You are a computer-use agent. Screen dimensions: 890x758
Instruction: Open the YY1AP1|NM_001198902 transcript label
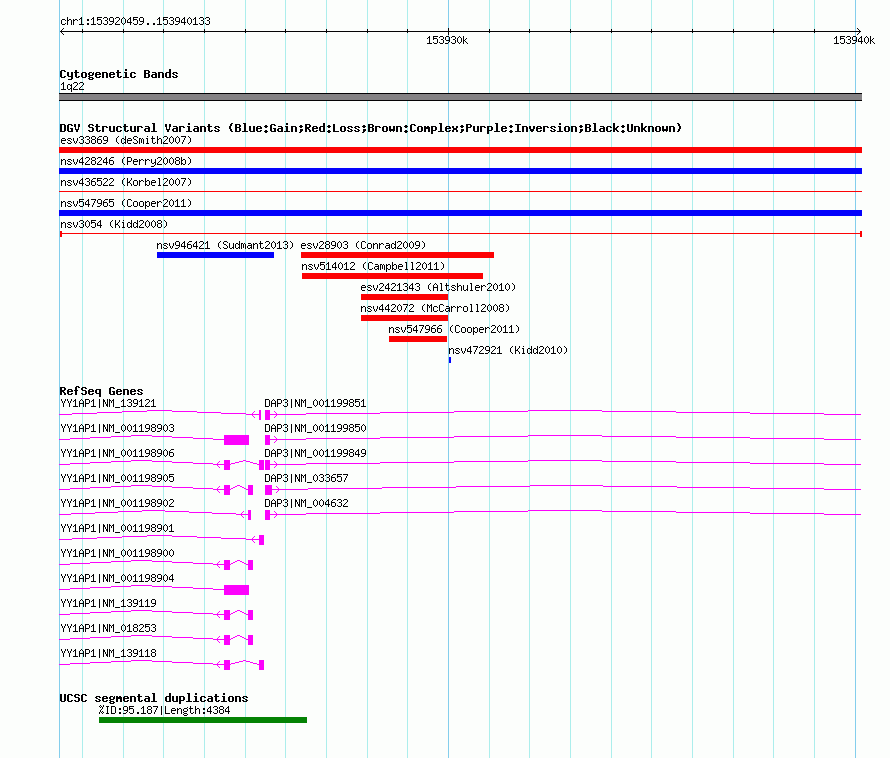pyautogui.click(x=117, y=504)
